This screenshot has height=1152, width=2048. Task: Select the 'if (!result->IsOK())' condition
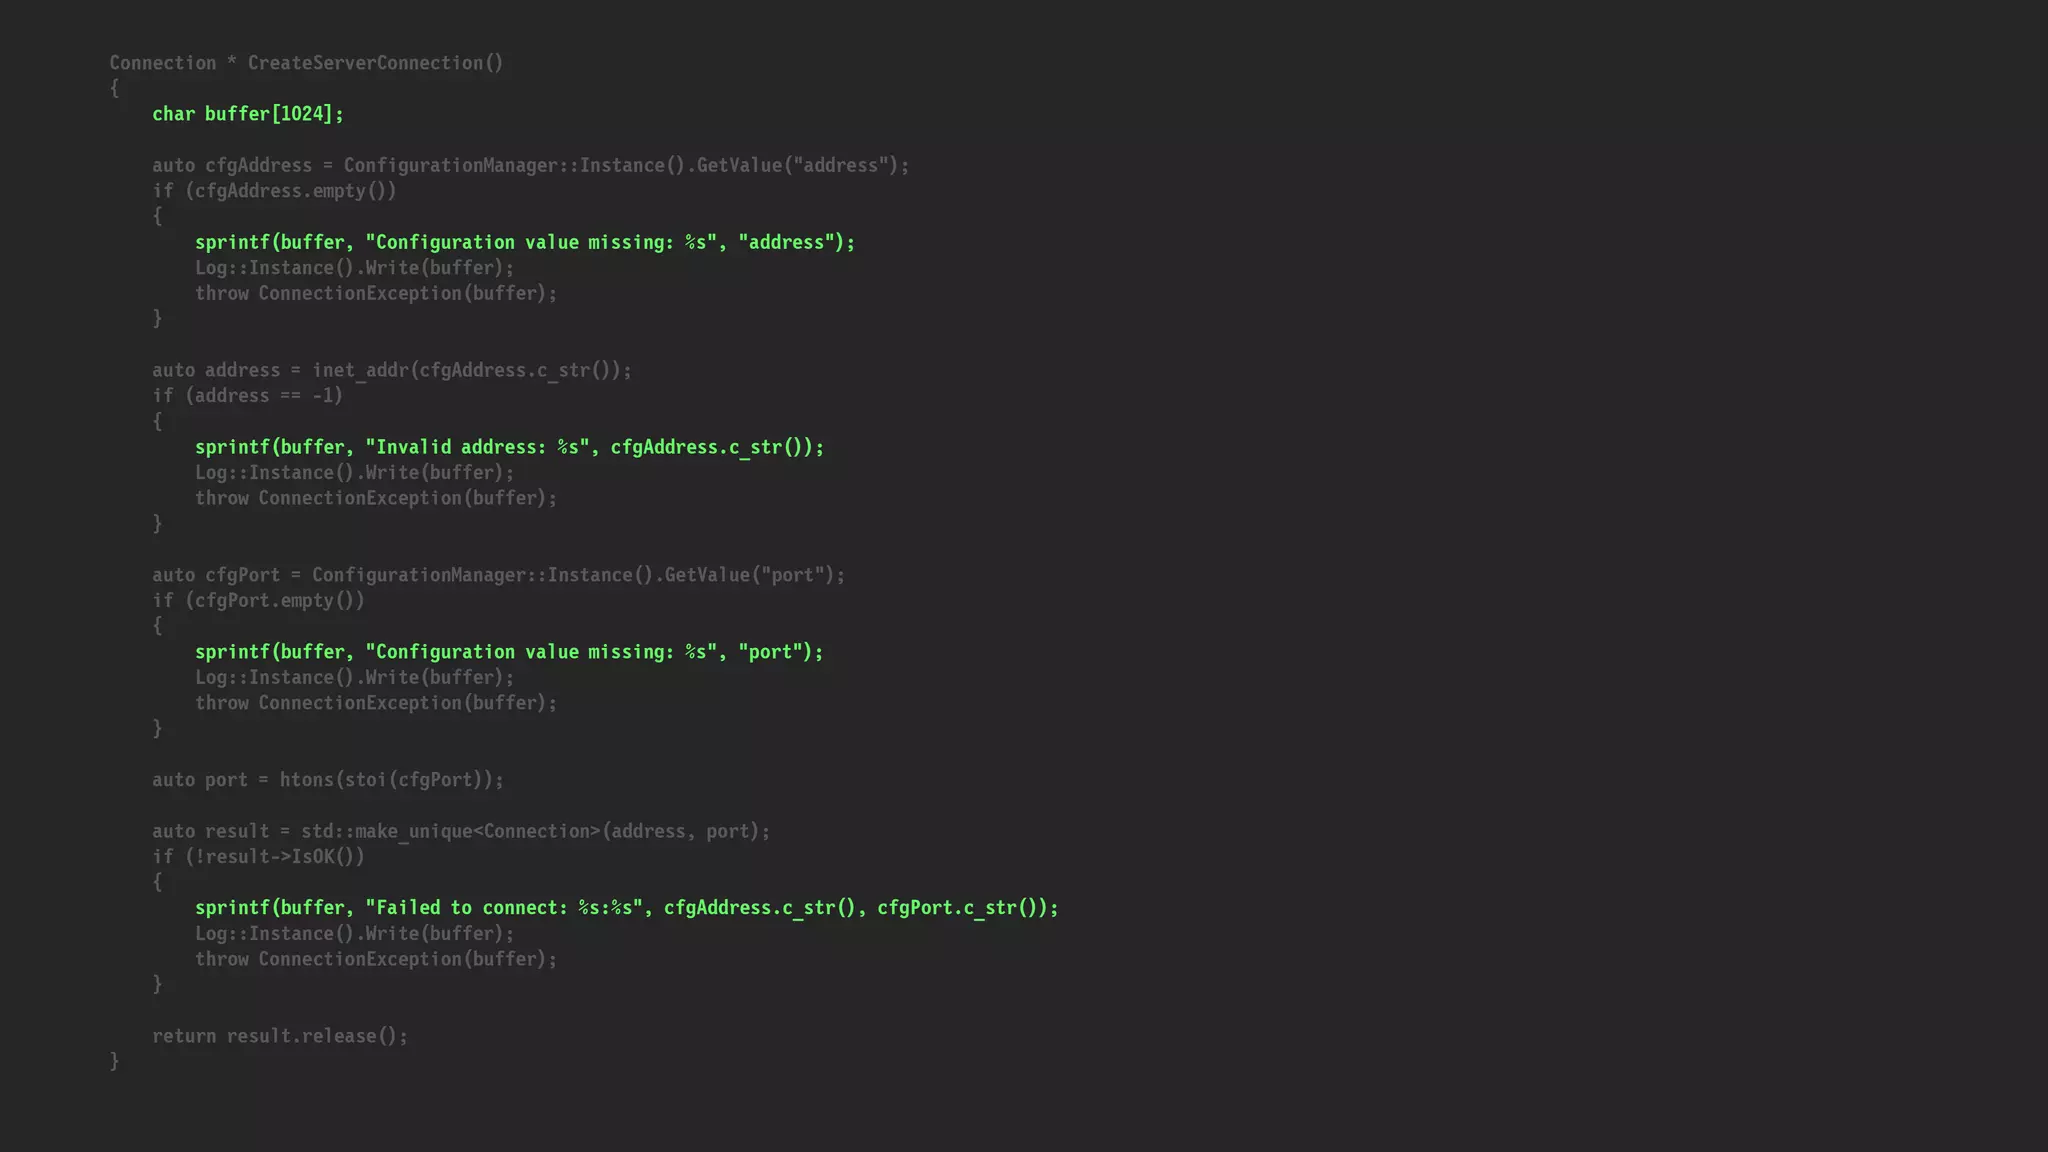pos(259,857)
